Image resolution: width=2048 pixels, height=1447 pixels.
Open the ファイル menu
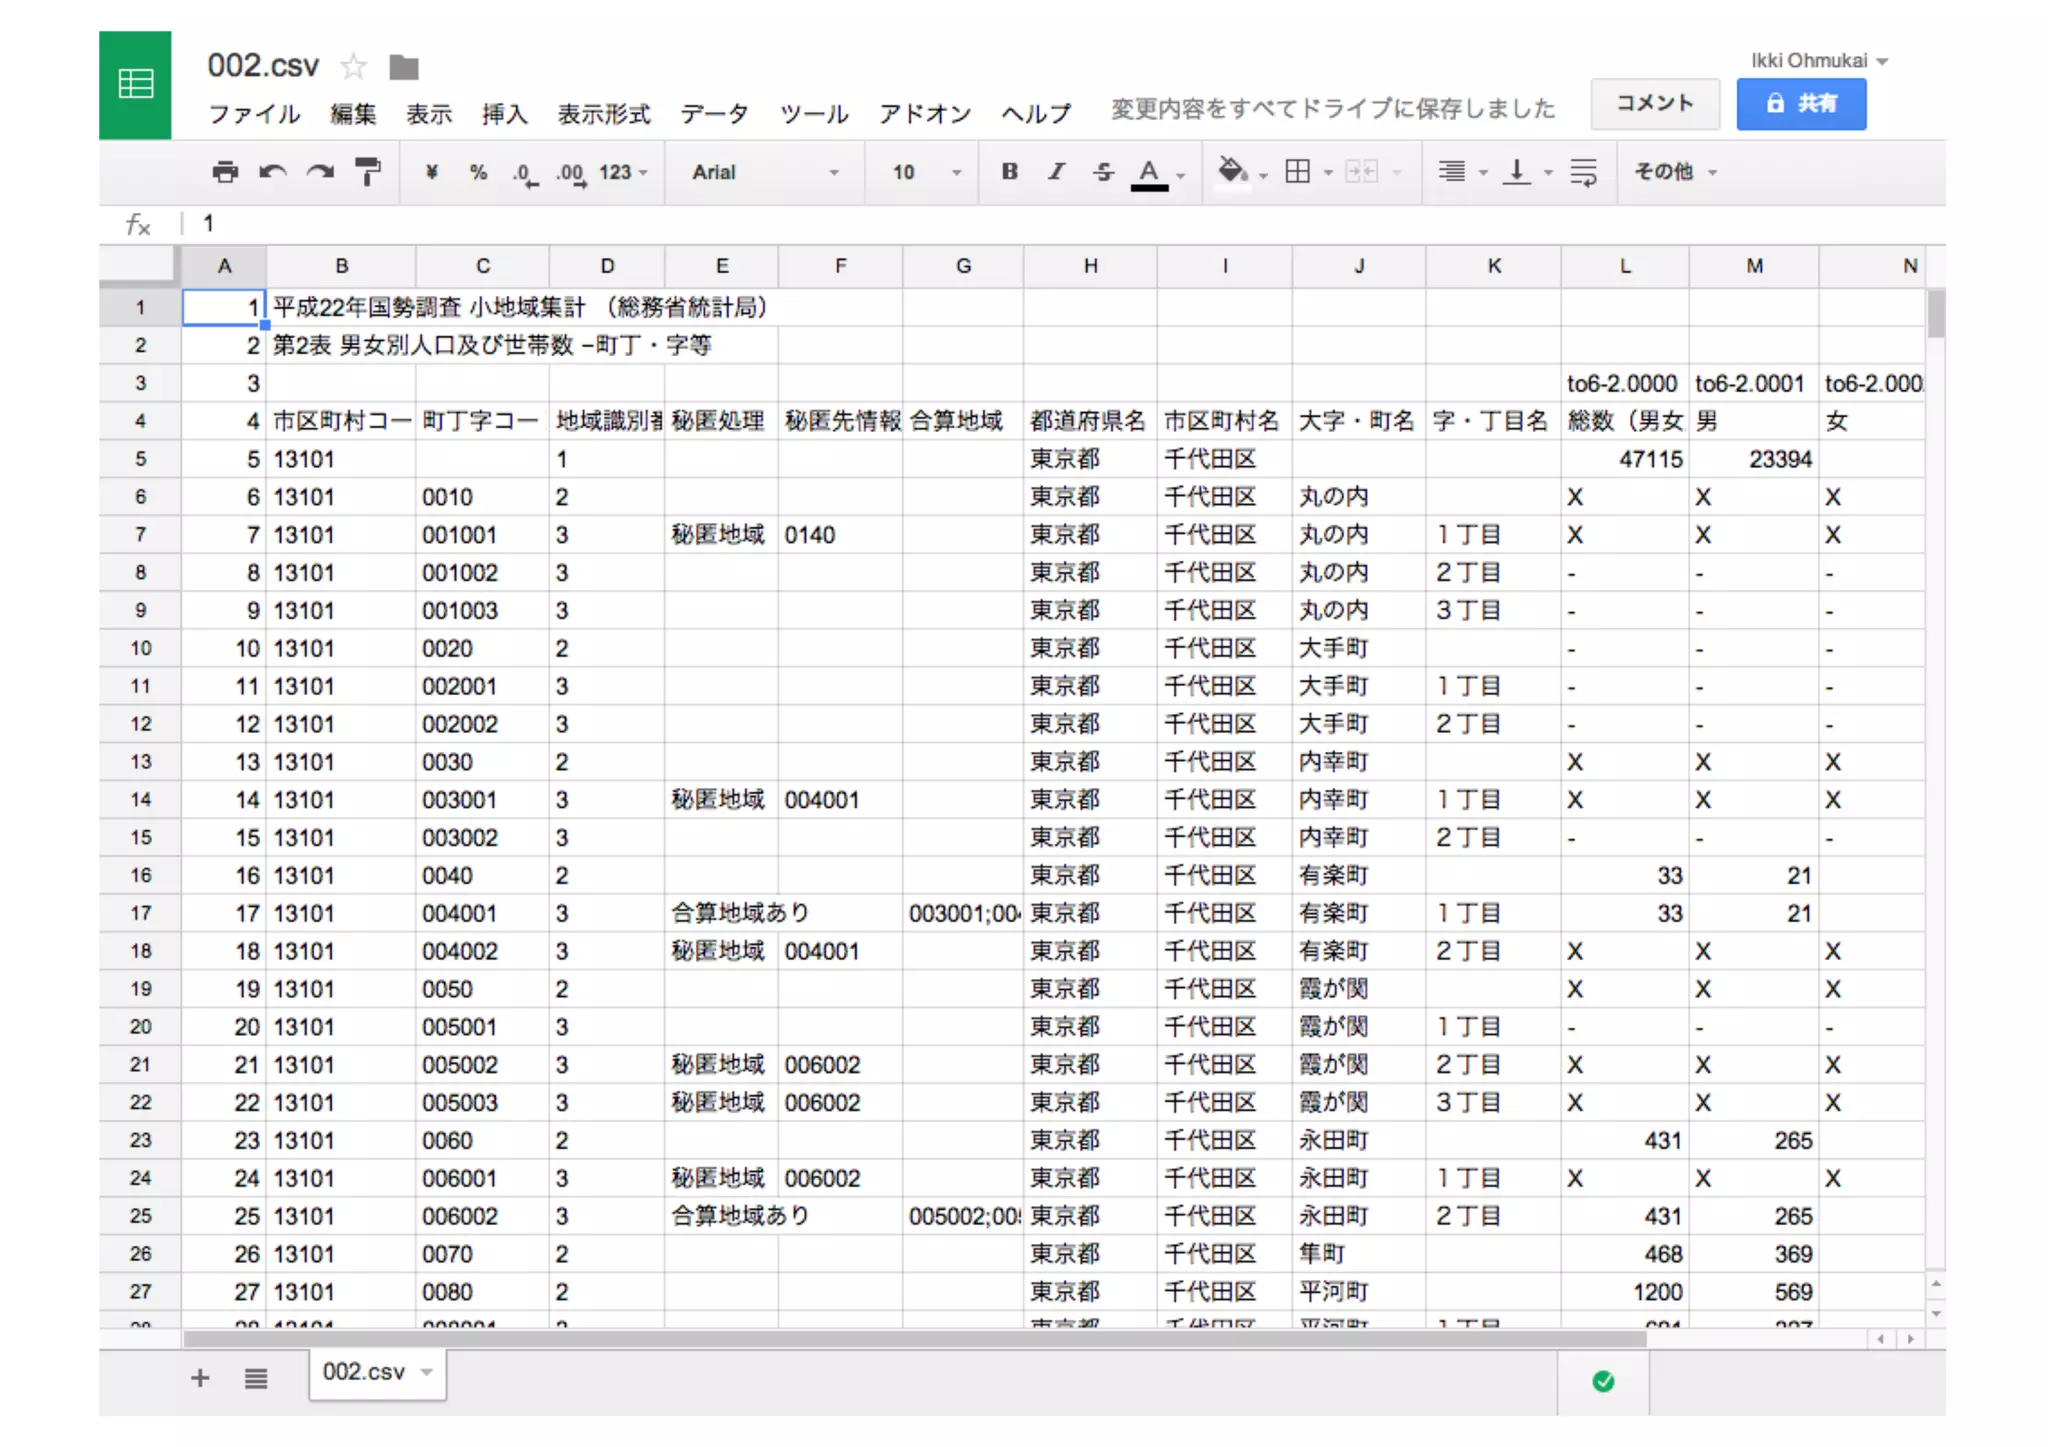coord(254,114)
